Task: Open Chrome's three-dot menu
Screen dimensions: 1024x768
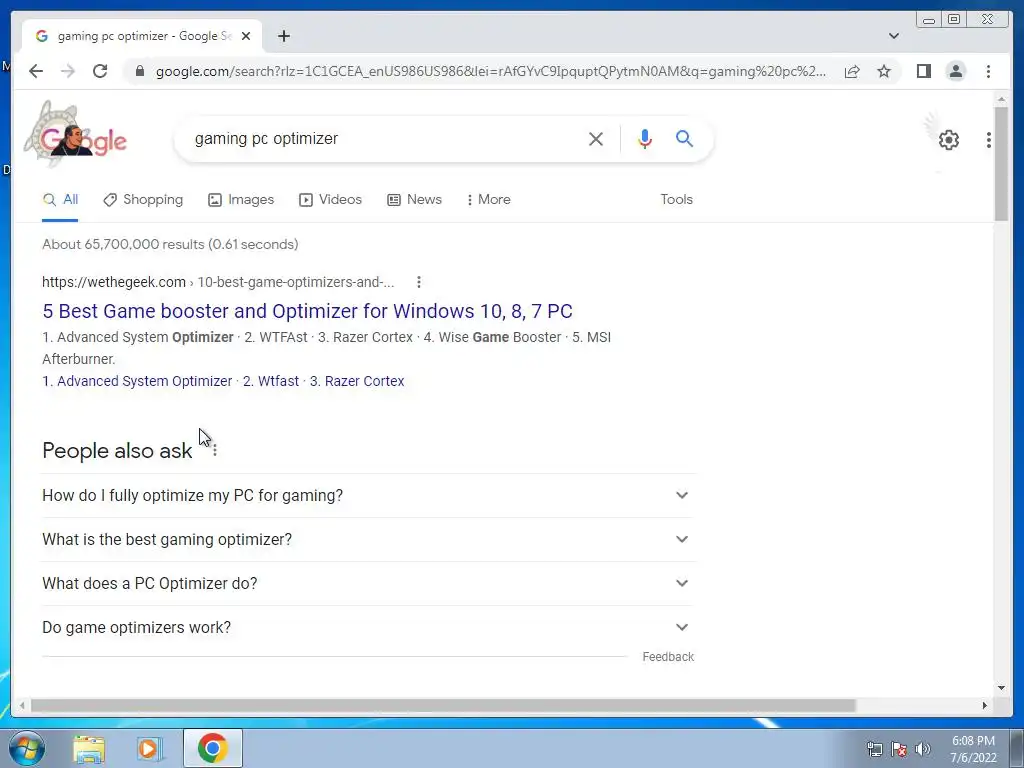Action: coord(988,71)
